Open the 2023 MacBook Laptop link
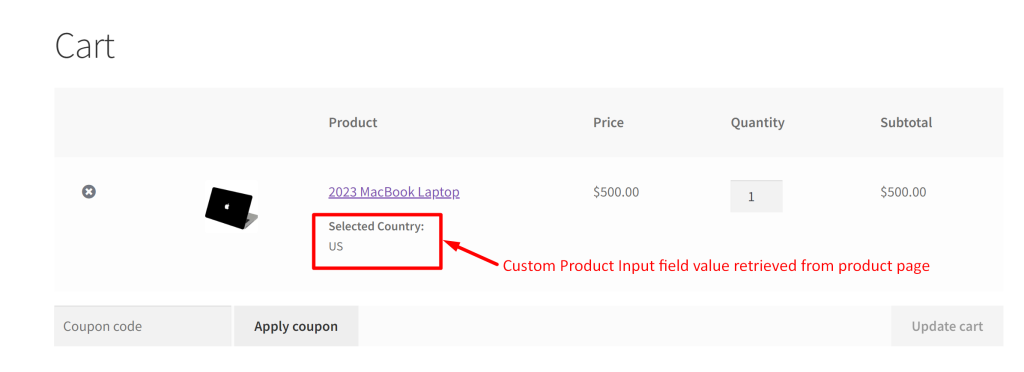This screenshot has width=1024, height=372. tap(394, 192)
